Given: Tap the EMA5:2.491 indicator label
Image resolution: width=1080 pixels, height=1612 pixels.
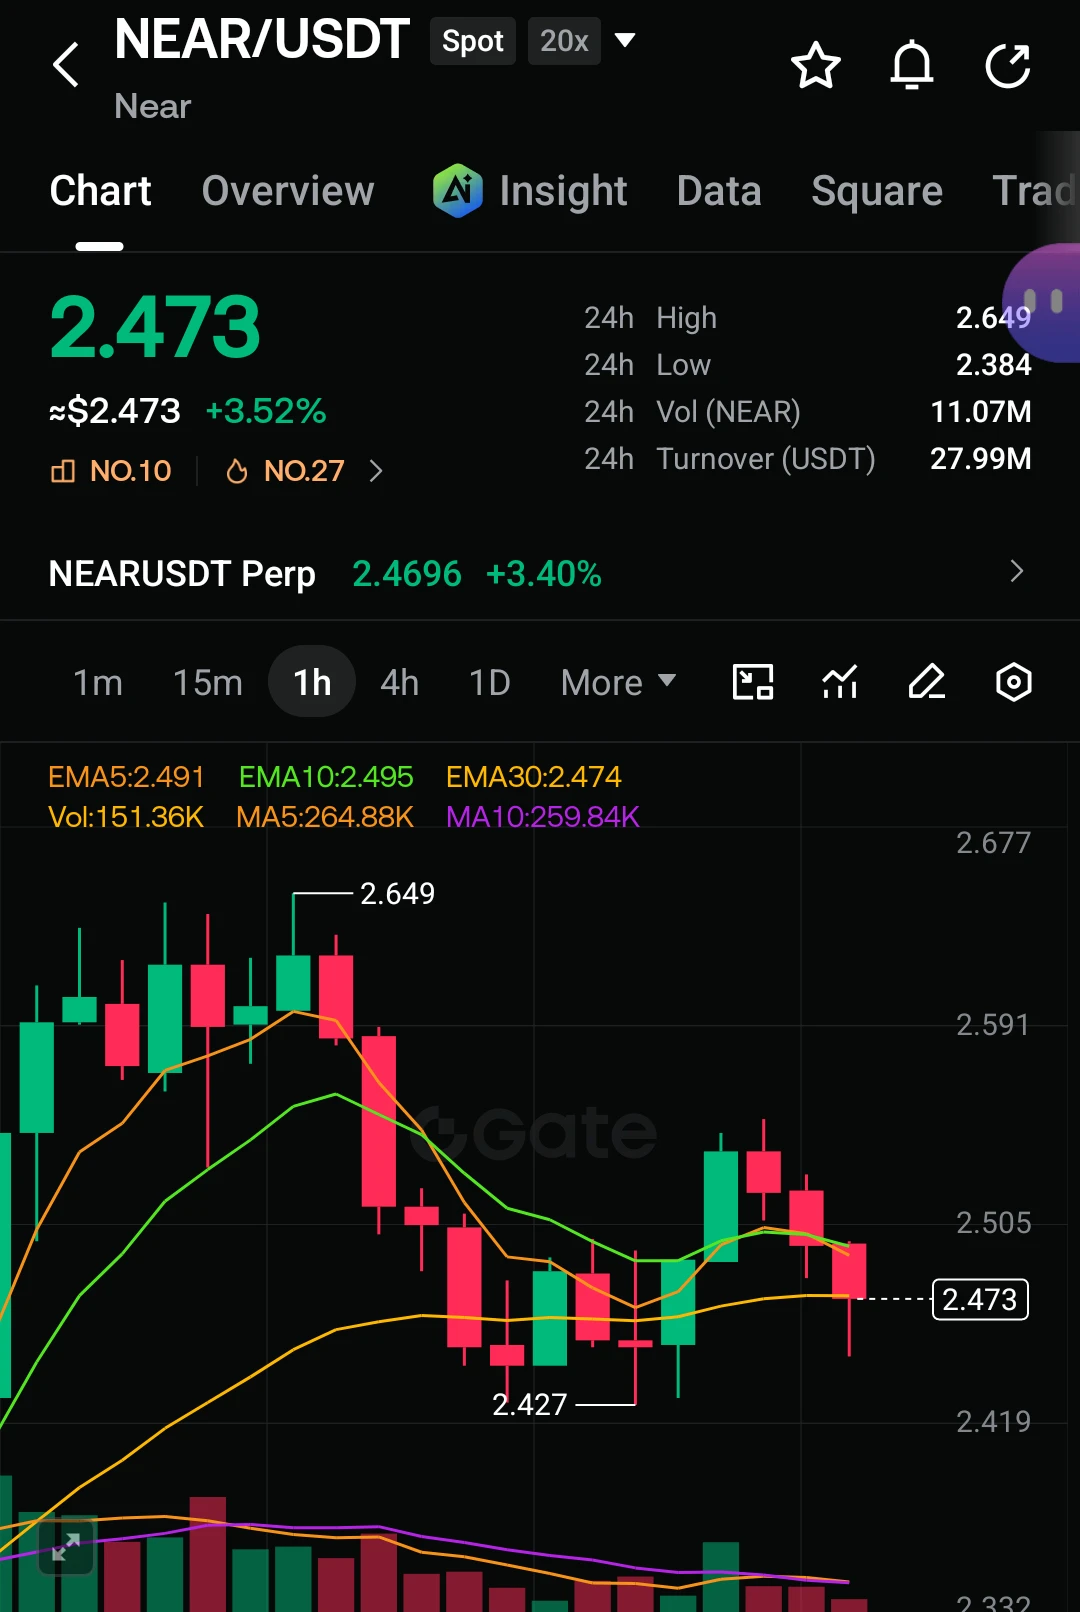Looking at the screenshot, I should tap(126, 777).
